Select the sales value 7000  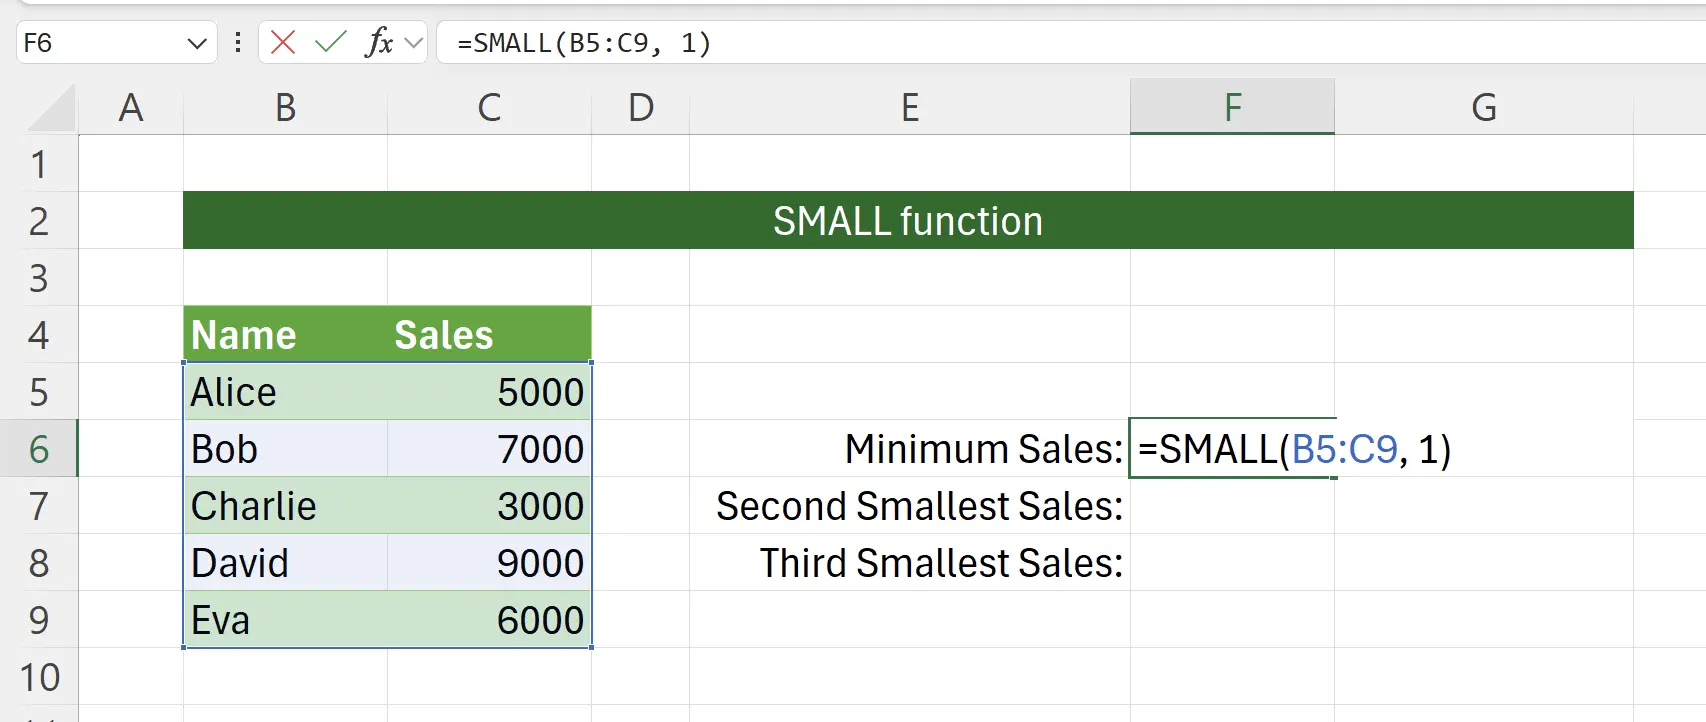489,449
